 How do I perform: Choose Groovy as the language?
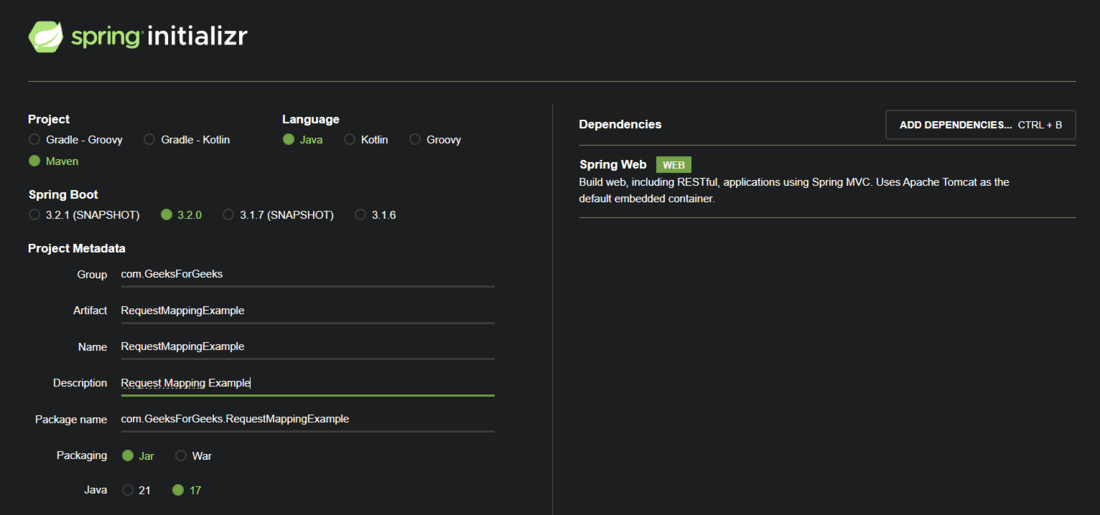[x=434, y=140]
